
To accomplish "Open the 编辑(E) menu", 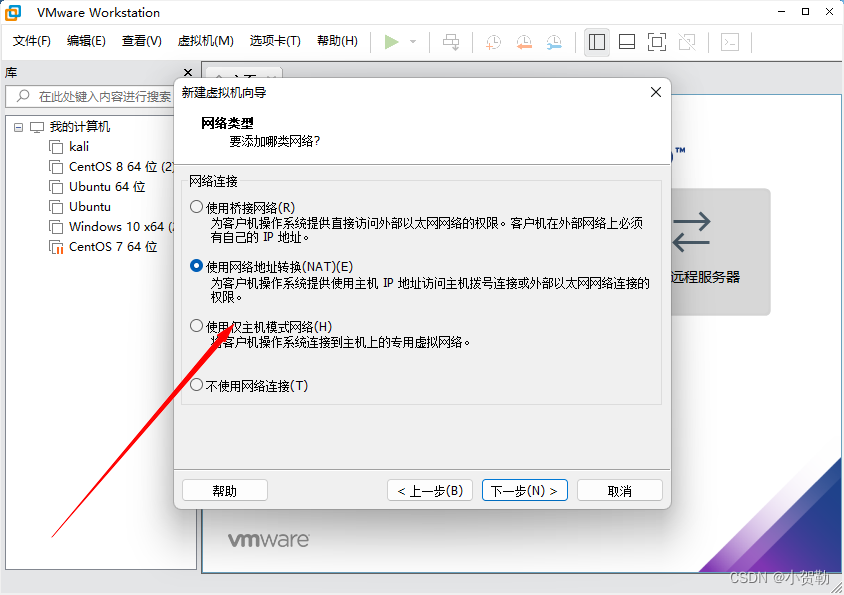I will pyautogui.click(x=86, y=41).
